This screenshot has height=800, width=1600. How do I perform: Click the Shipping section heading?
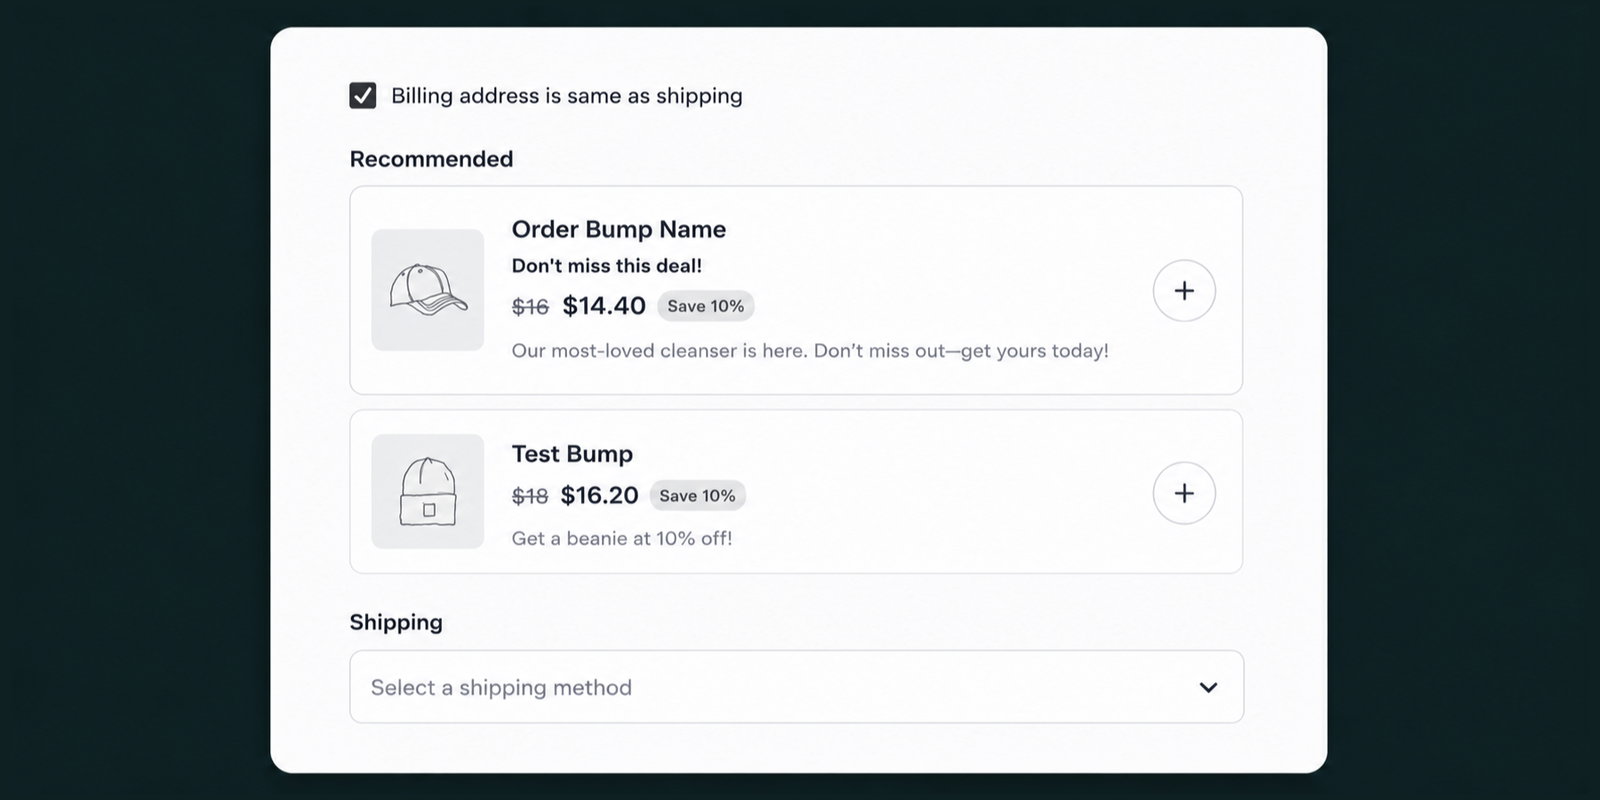396,622
